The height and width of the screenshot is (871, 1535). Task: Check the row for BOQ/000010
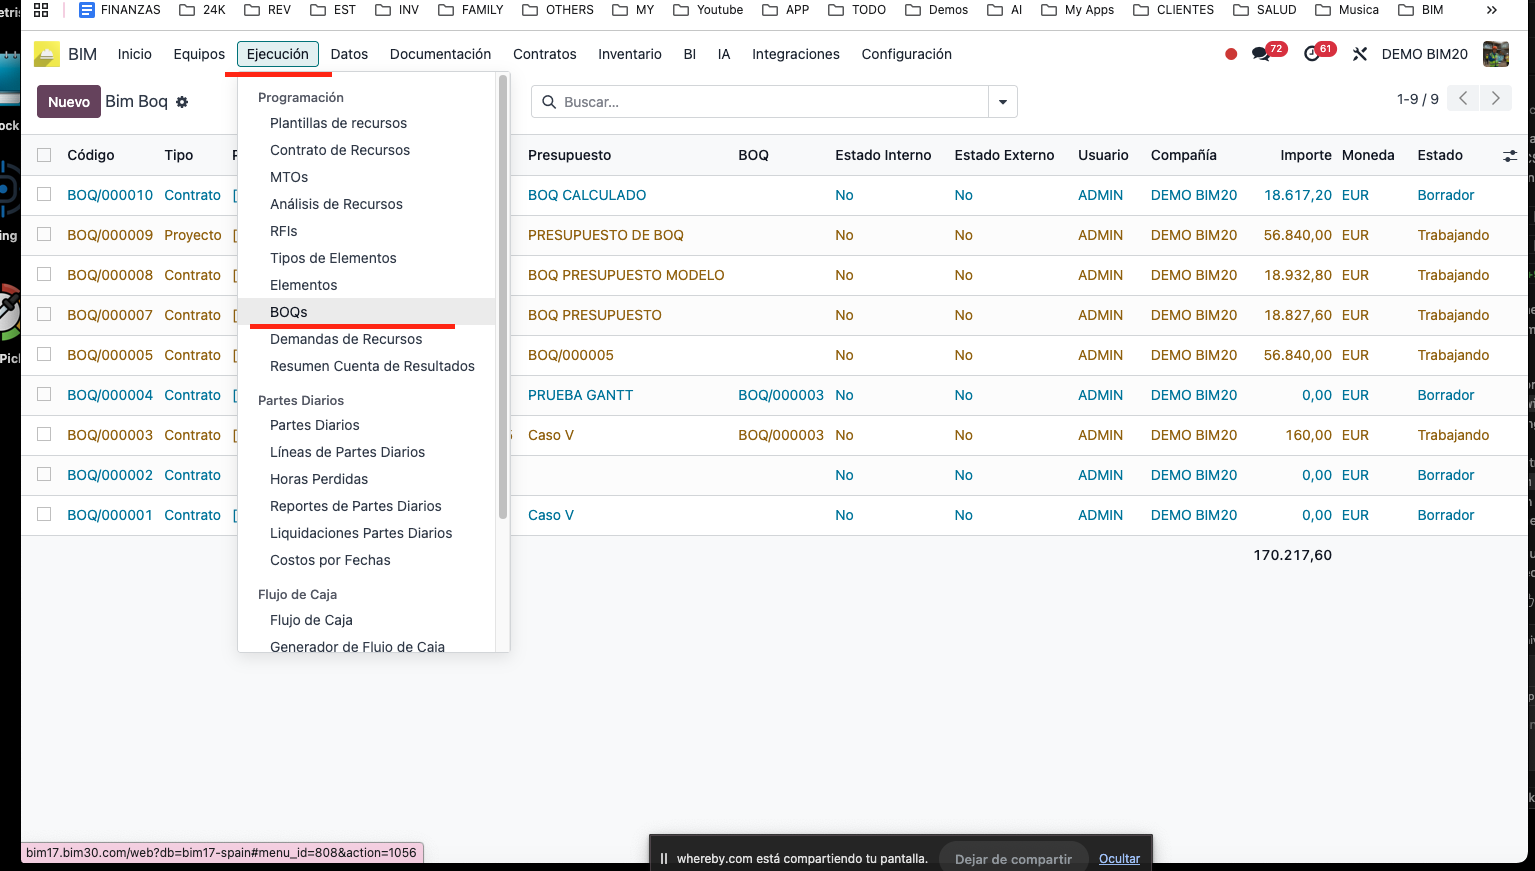coord(44,195)
